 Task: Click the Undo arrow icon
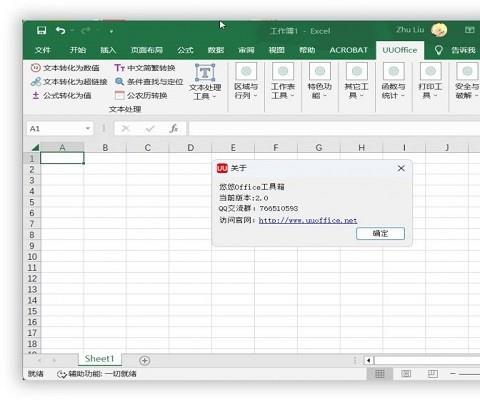tap(61, 31)
